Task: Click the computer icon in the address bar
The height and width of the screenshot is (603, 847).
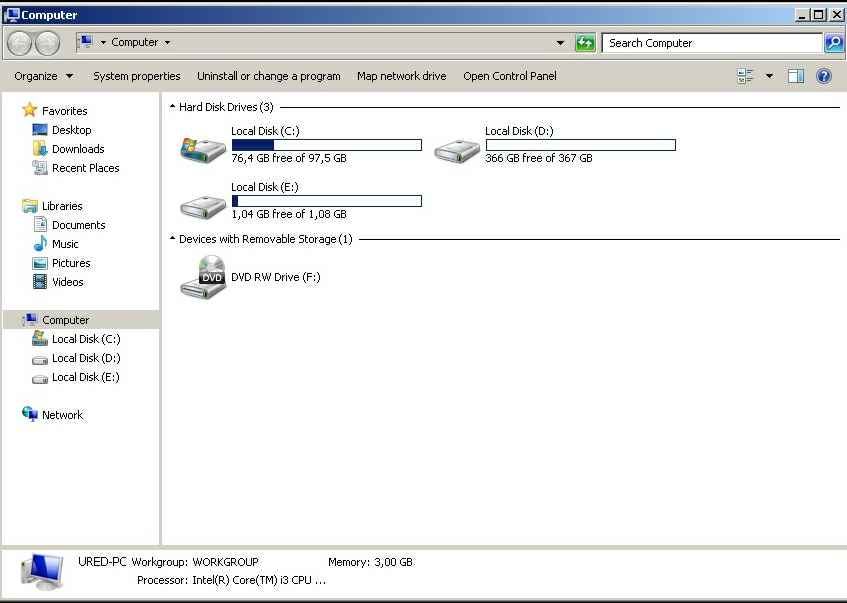Action: click(85, 42)
